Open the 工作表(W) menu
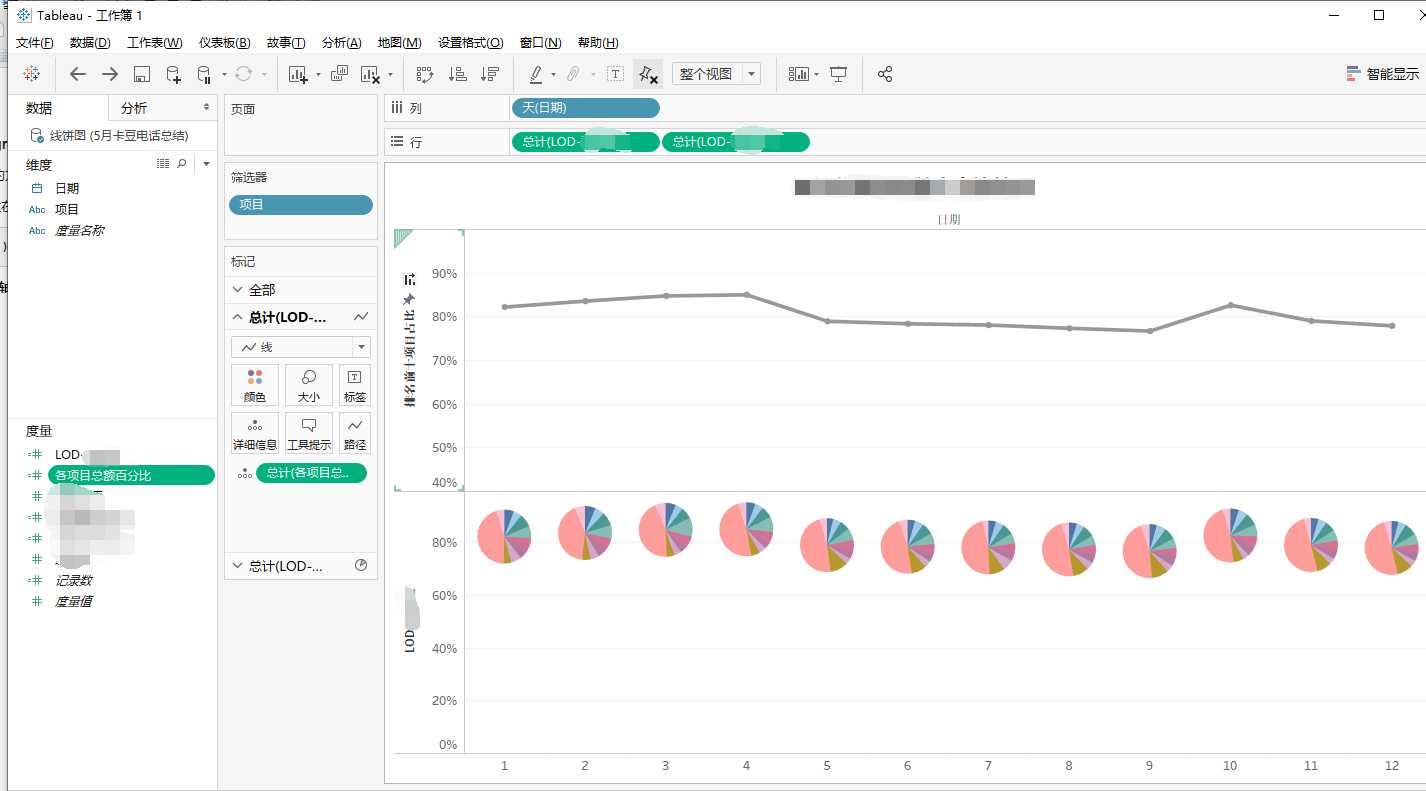The image size is (1426, 791). (x=154, y=43)
